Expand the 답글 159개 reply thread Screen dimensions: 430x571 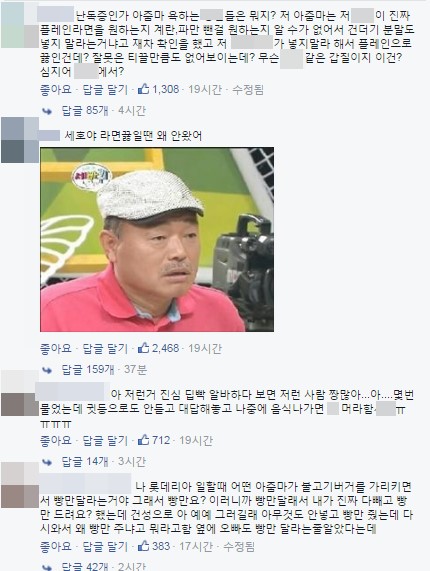pos(88,370)
